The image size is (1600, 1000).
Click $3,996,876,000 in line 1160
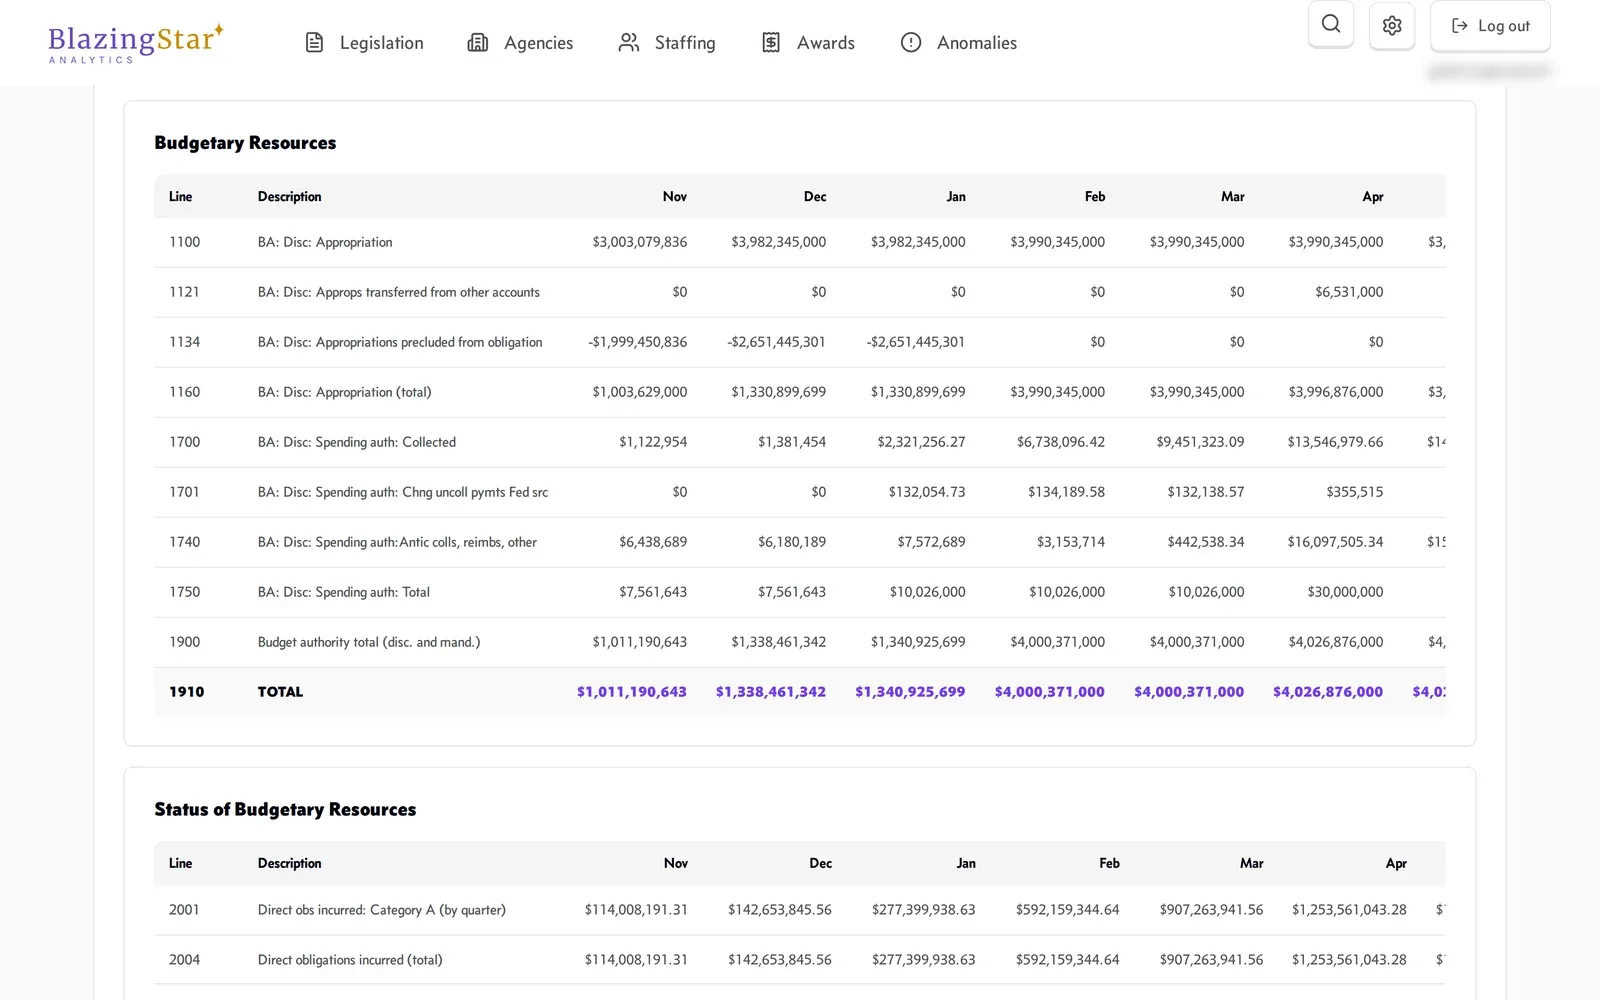pyautogui.click(x=1336, y=392)
